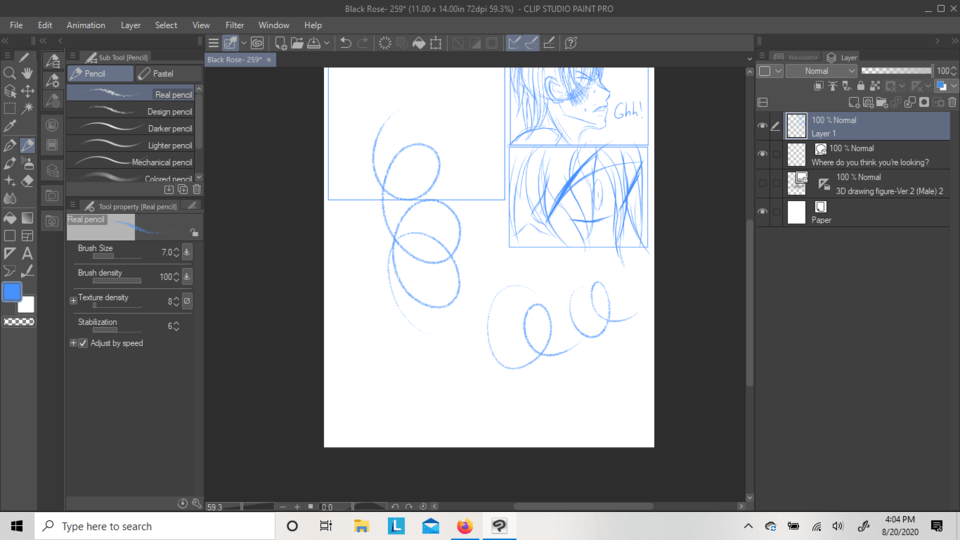This screenshot has width=960, height=540.
Task: Click the support help question icon
Action: [571, 43]
